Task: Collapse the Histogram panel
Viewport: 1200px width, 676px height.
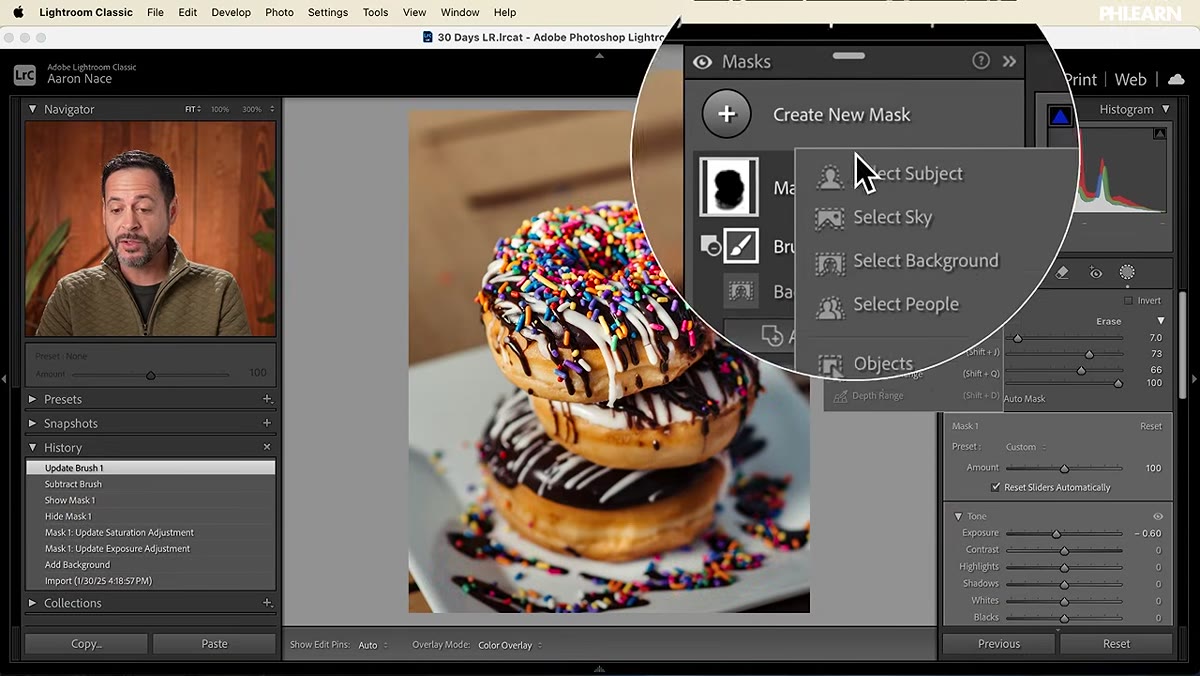Action: point(1165,109)
